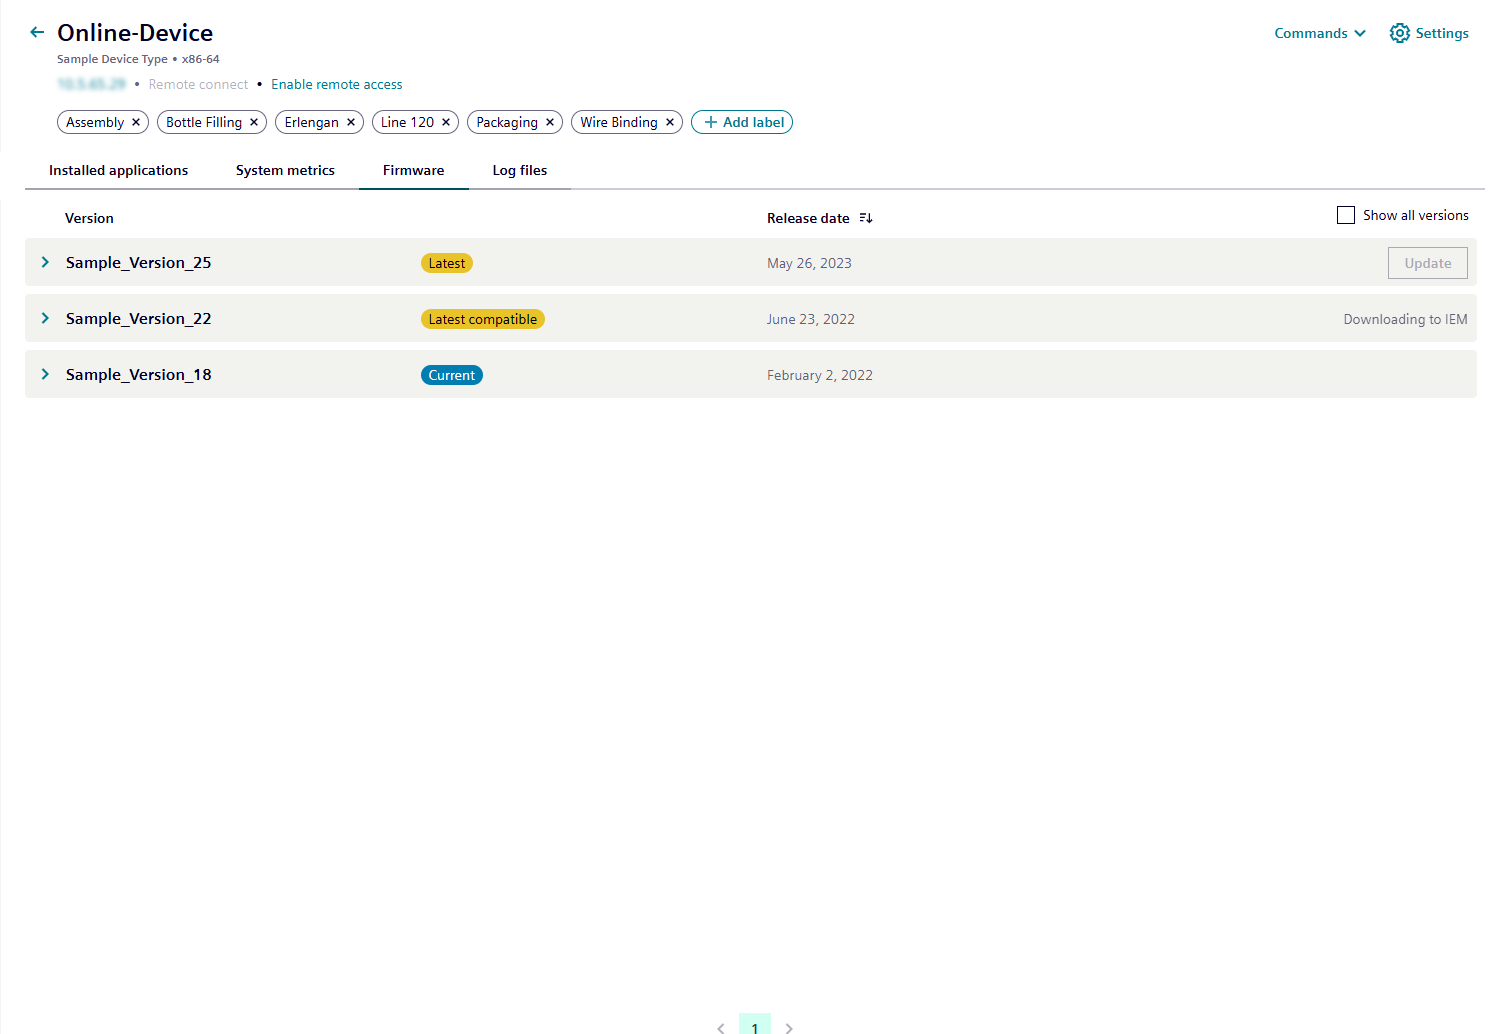Remove the Wire Binding label
Viewport: 1508px width, 1034px height.
[x=670, y=122]
